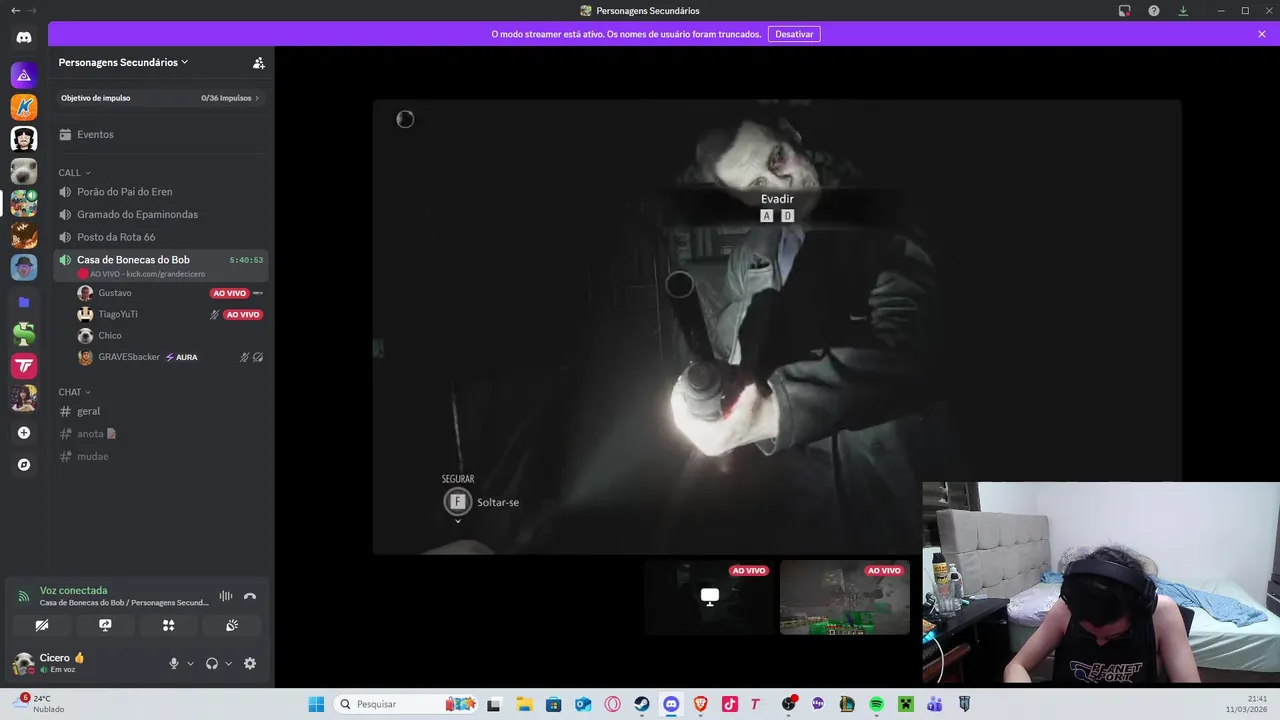Collapse the CALL category
The image size is (1280, 720).
click(74, 173)
